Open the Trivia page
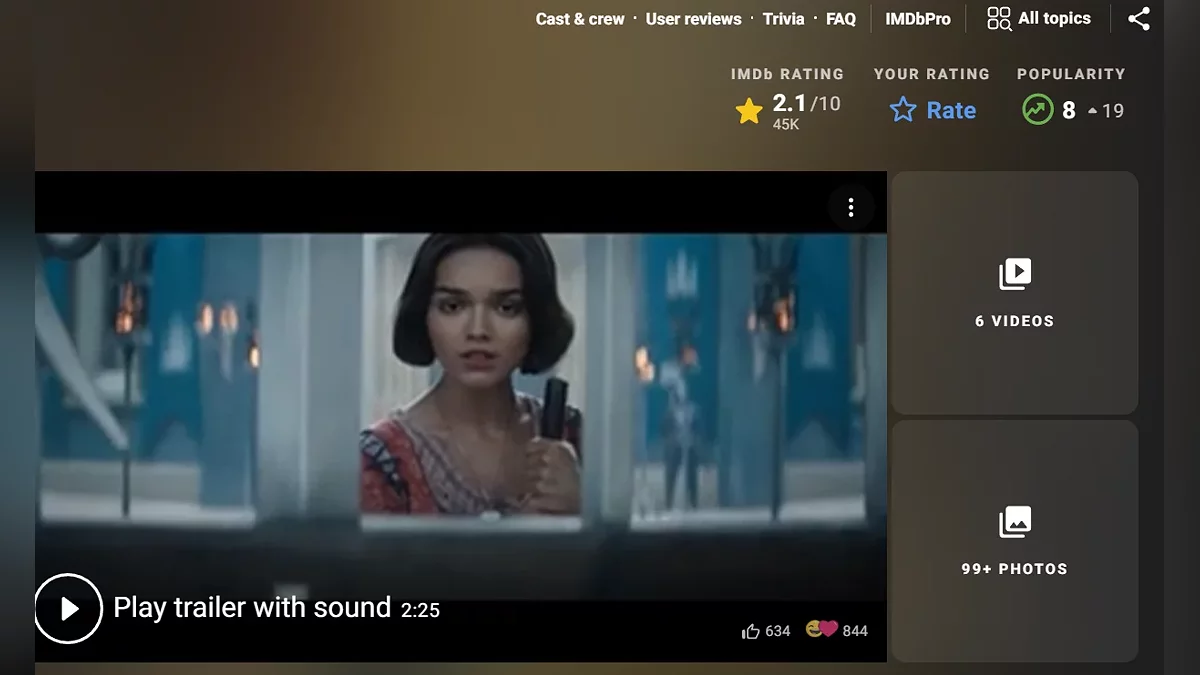Image resolution: width=1200 pixels, height=675 pixels. coord(783,19)
